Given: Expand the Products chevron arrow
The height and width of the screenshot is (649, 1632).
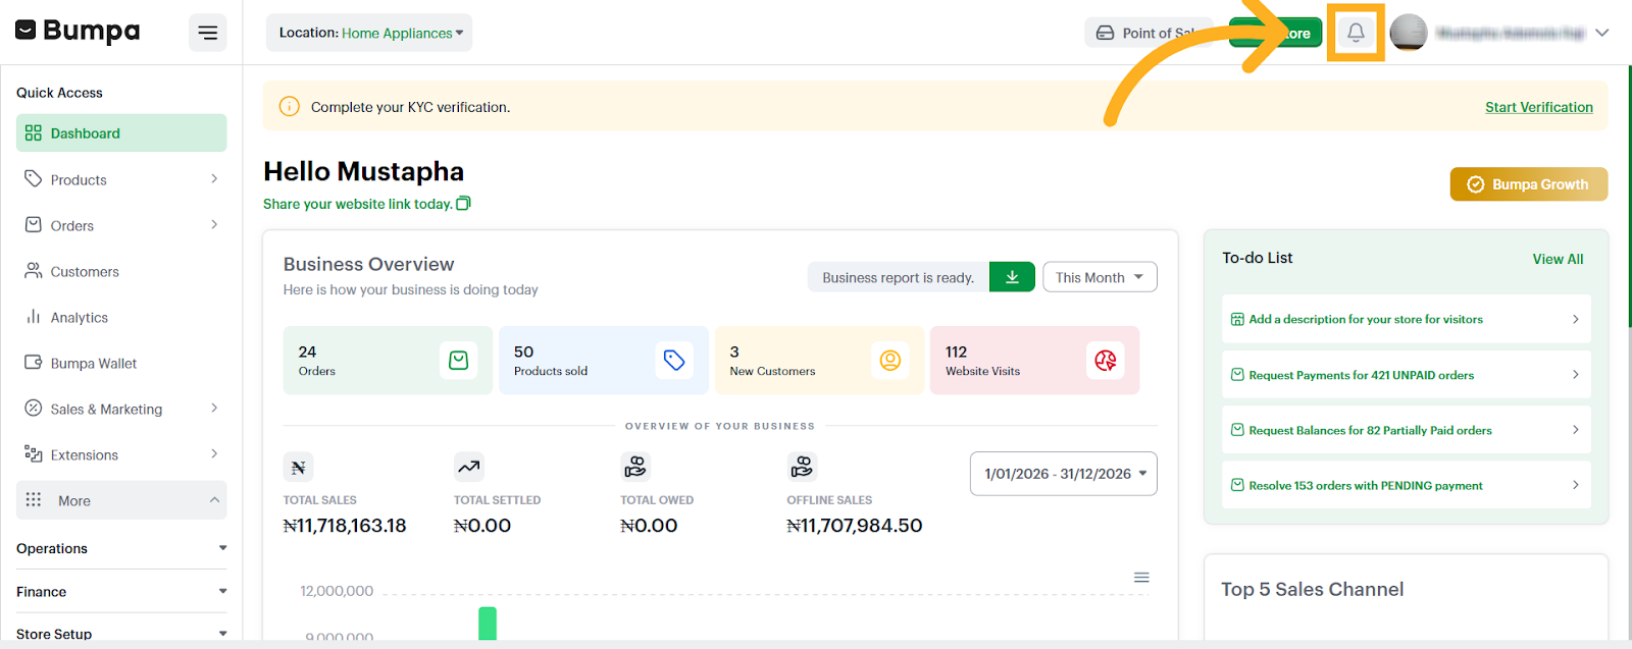Looking at the screenshot, I should click(214, 179).
